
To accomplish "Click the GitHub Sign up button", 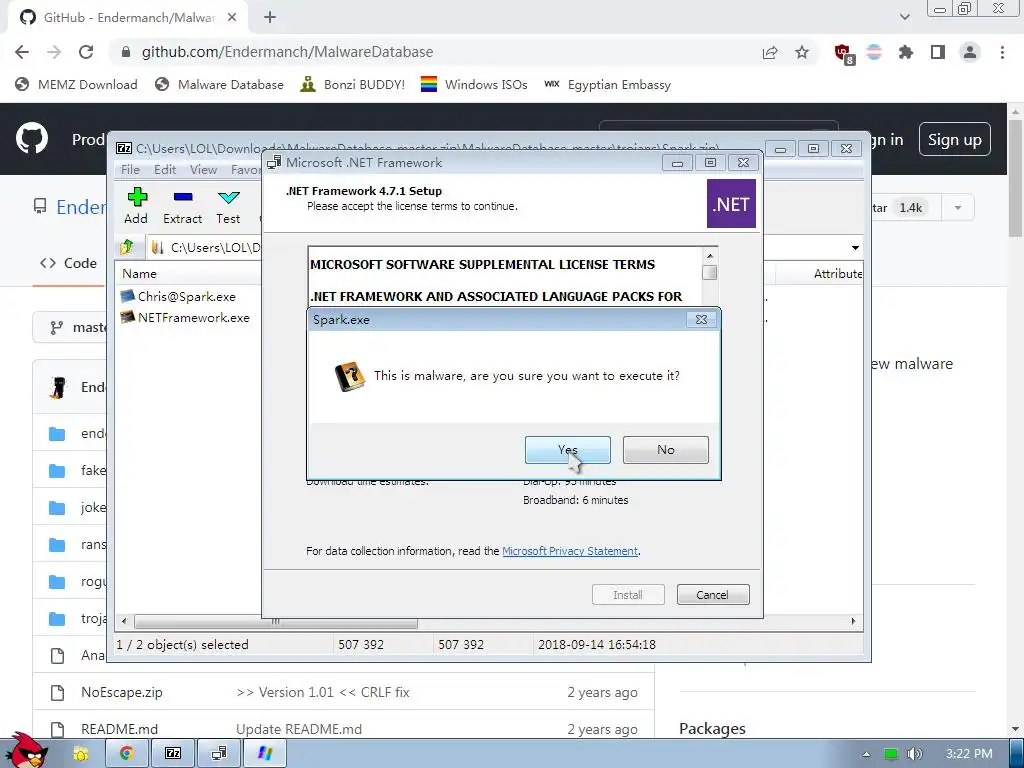I will pyautogui.click(x=954, y=139).
